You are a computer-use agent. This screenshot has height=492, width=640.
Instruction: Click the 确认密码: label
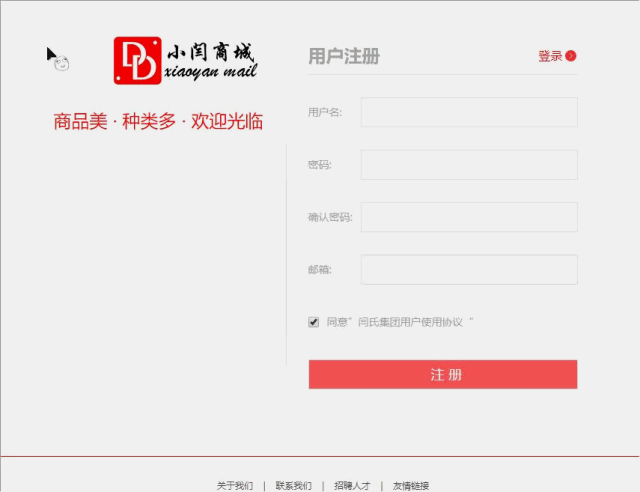coord(330,217)
